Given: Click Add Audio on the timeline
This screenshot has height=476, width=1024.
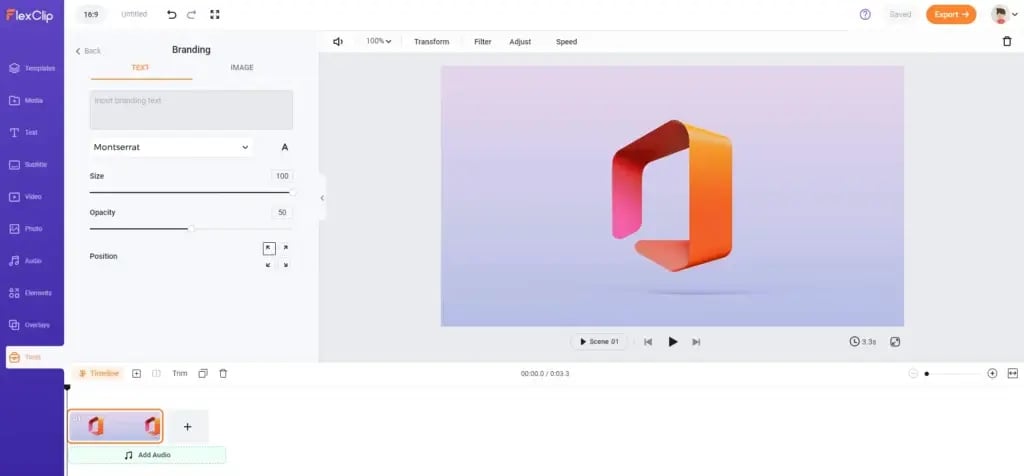Looking at the screenshot, I should pyautogui.click(x=147, y=455).
